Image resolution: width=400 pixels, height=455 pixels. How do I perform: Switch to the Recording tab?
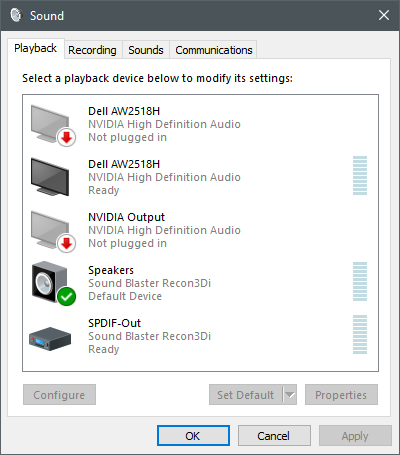pyautogui.click(x=92, y=50)
